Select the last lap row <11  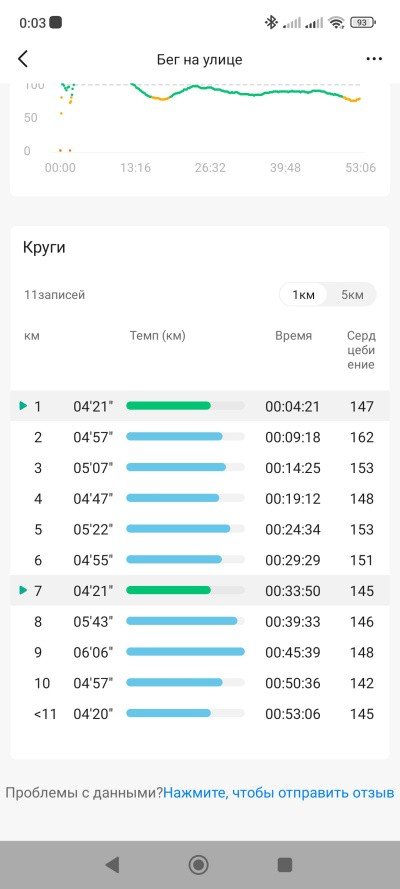tap(200, 713)
